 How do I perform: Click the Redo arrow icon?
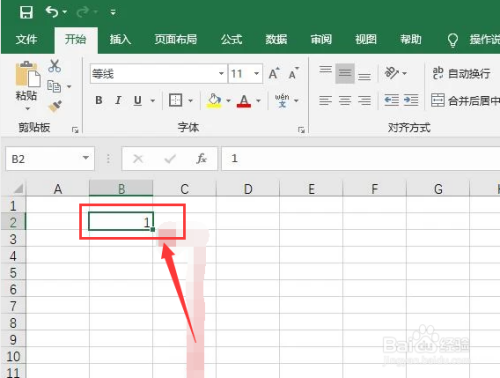tap(82, 12)
